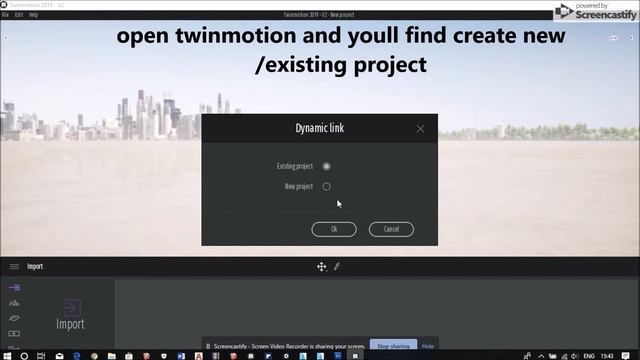This screenshot has width=640, height=360.
Task: Click the volume icon in system tray
Action: [x=575, y=356]
